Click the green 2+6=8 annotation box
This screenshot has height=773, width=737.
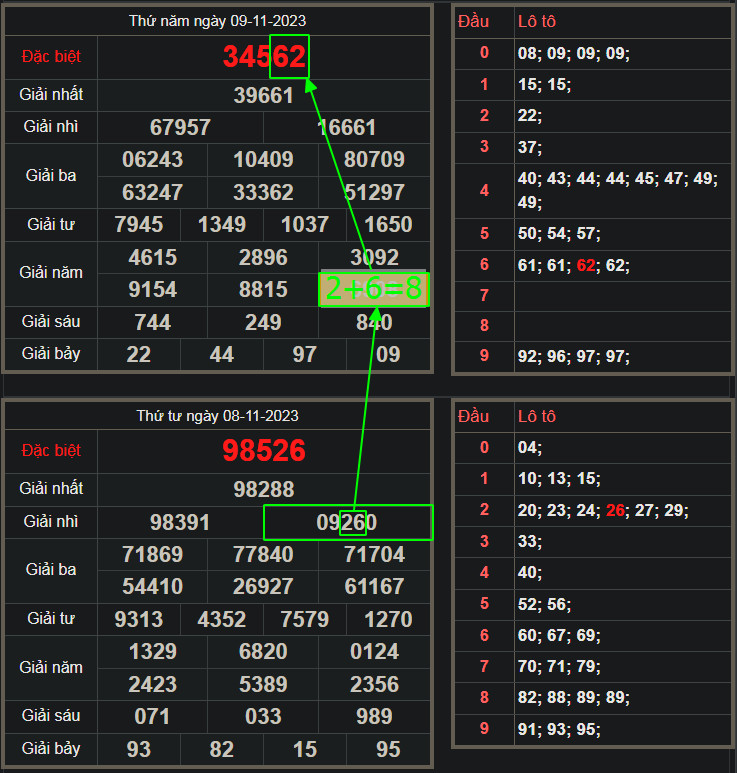[x=374, y=289]
